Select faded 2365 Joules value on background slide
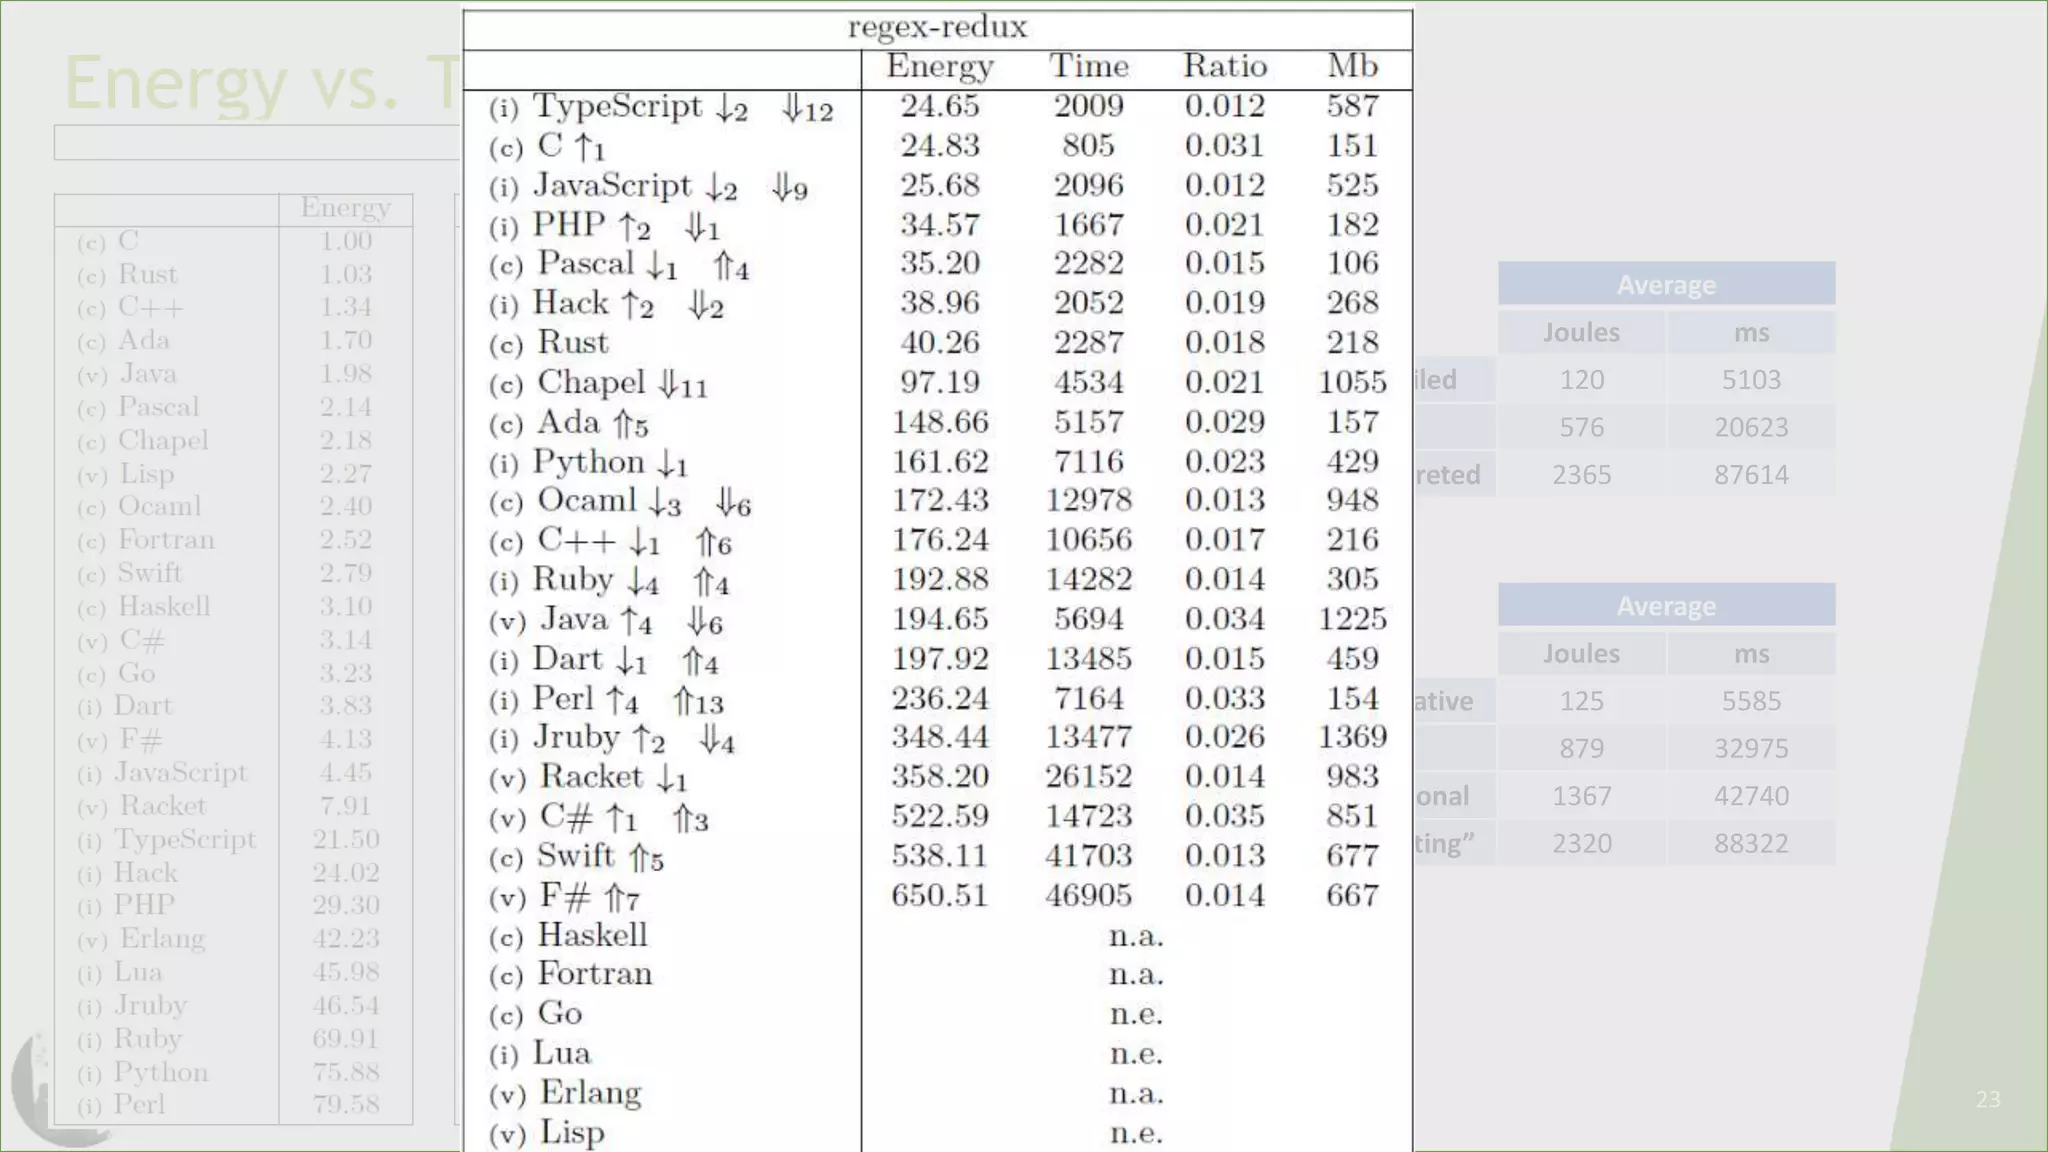The image size is (2048, 1152). coord(1581,475)
